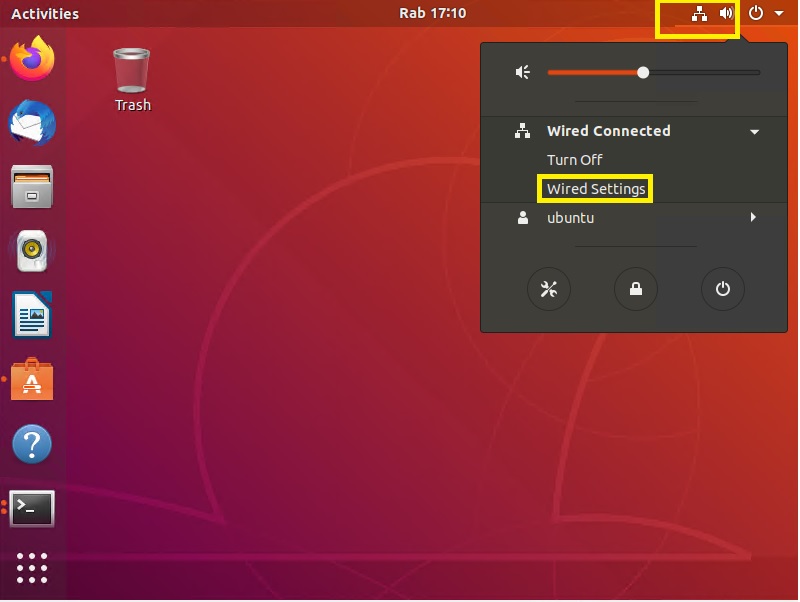Screen dimensions: 800x602
Task: Open the Help icon in dock
Action: pos(32,444)
